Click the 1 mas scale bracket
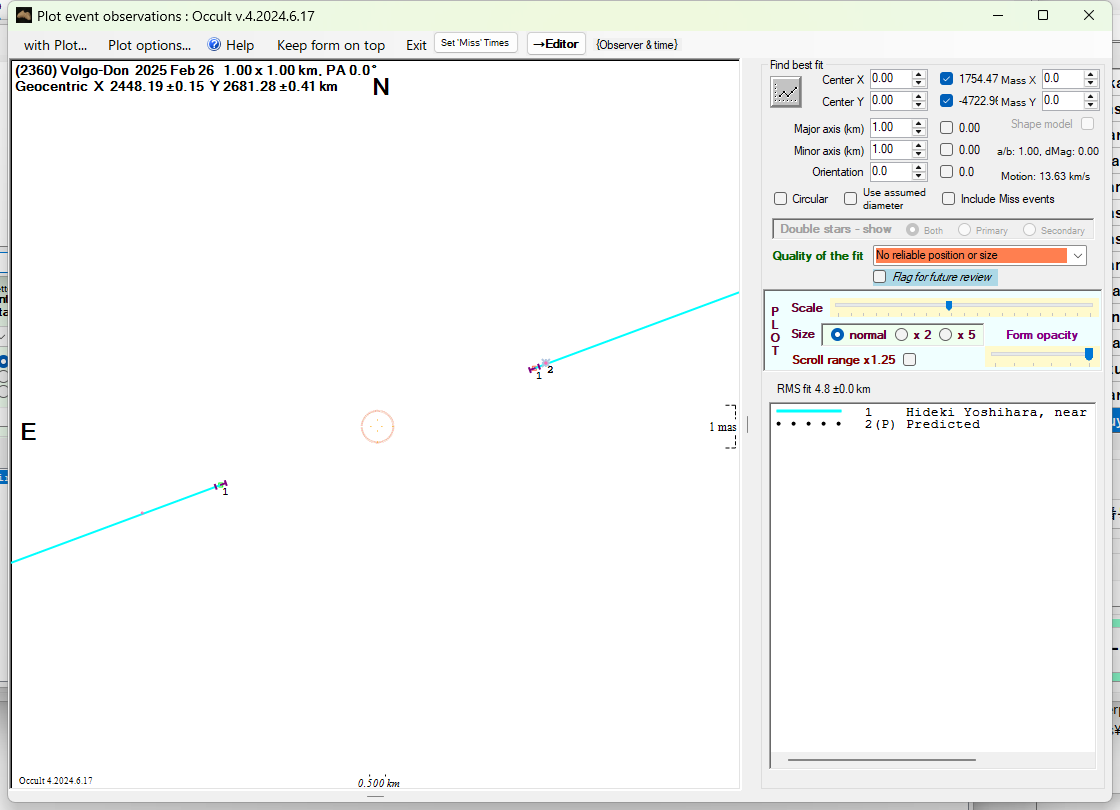Image resolution: width=1120 pixels, height=810 pixels. pos(731,427)
